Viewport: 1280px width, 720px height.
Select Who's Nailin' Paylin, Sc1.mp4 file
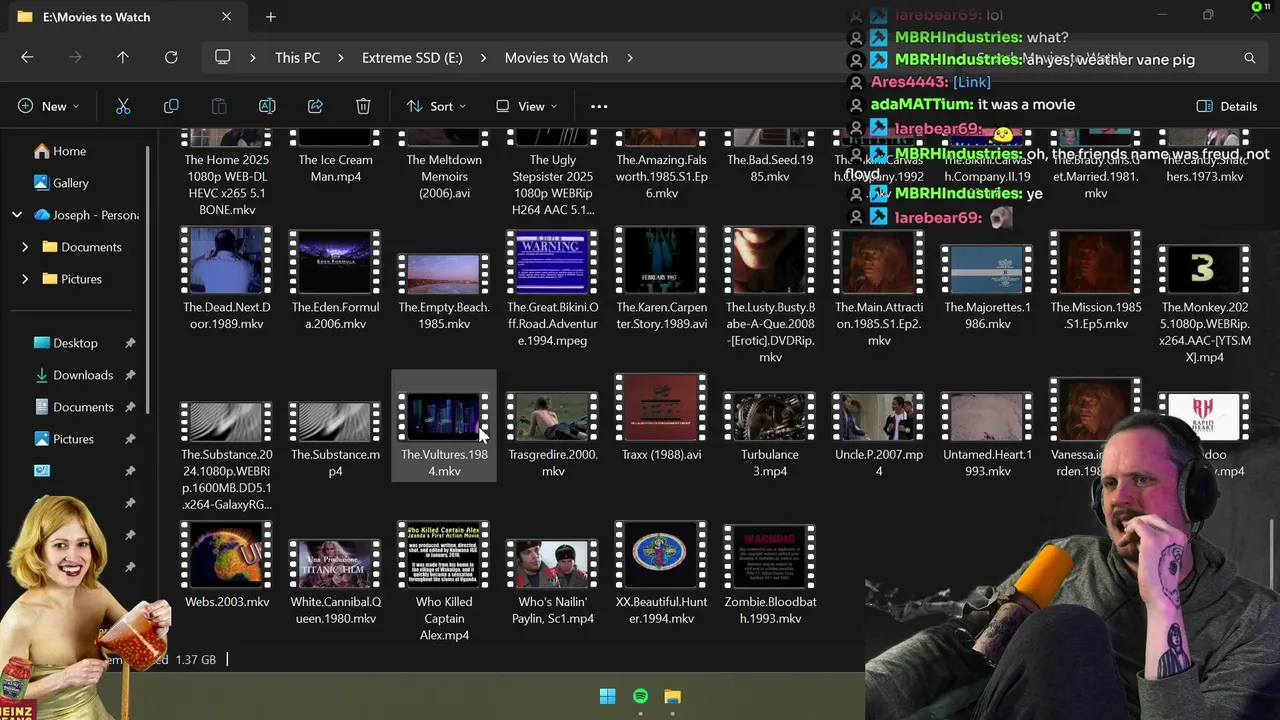[553, 583]
